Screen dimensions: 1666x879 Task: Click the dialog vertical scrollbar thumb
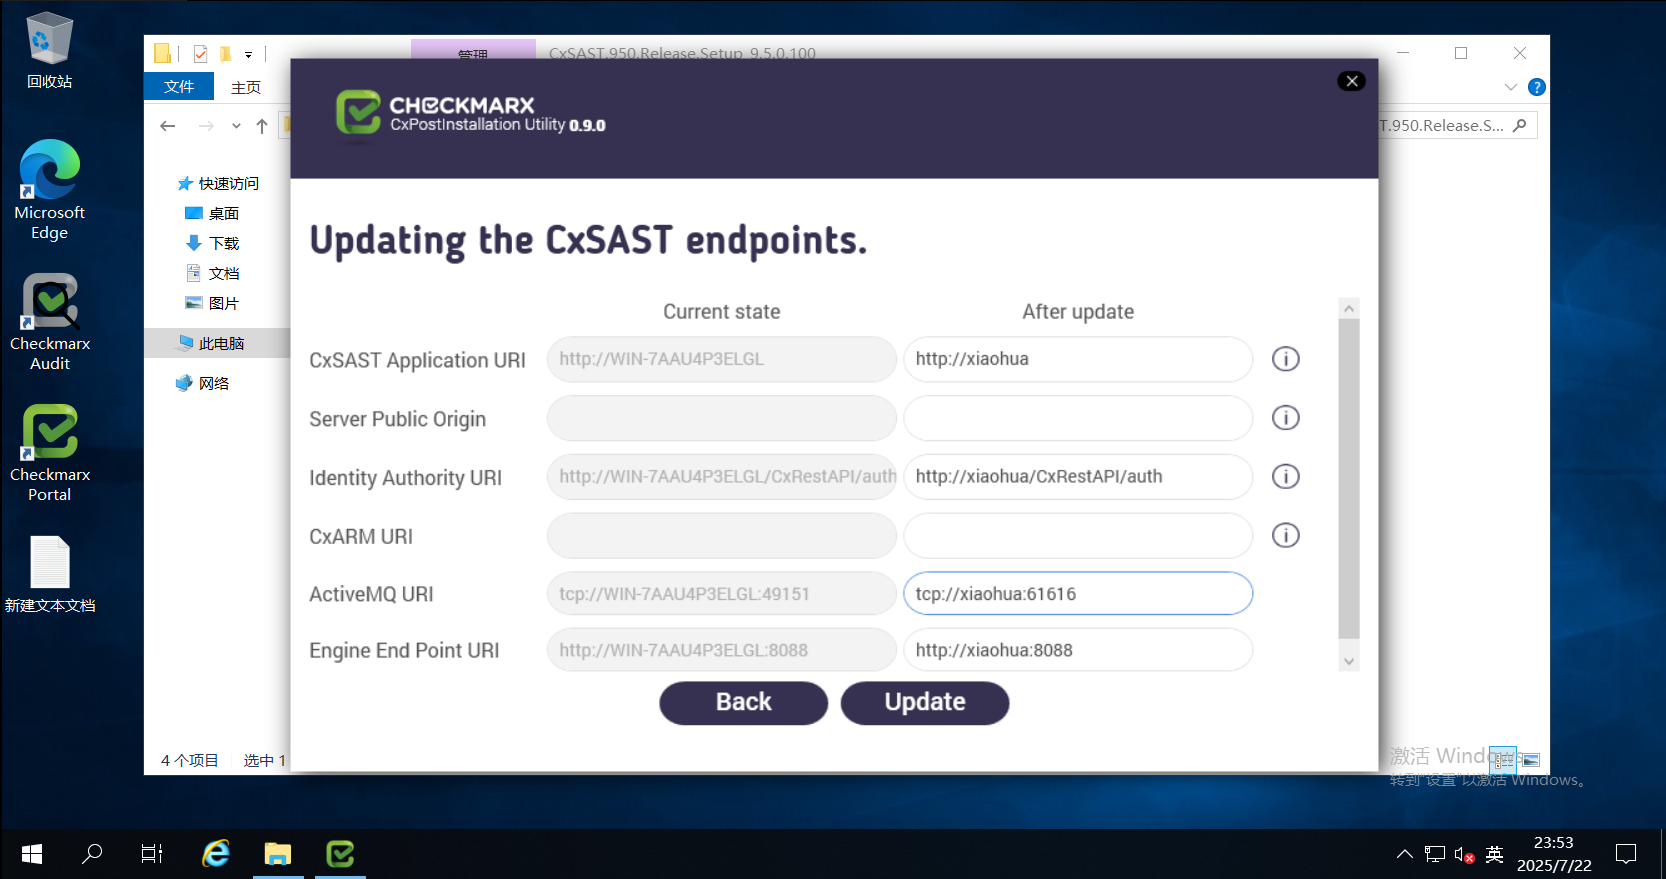[1349, 479]
